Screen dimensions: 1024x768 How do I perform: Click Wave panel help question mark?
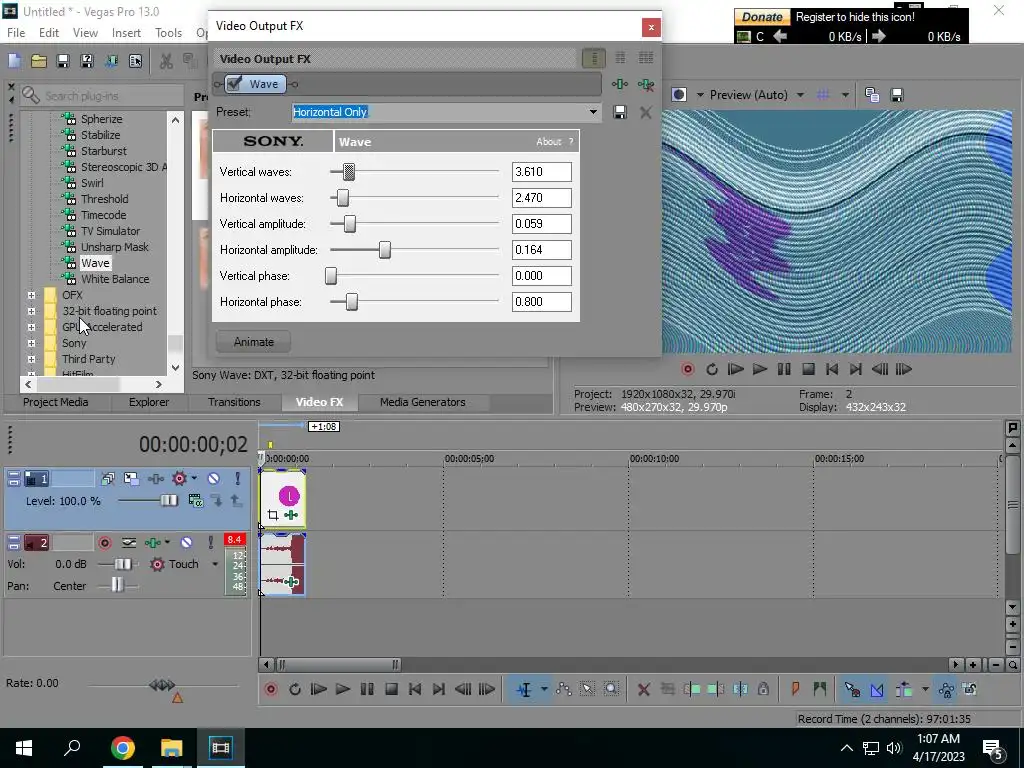[571, 142]
